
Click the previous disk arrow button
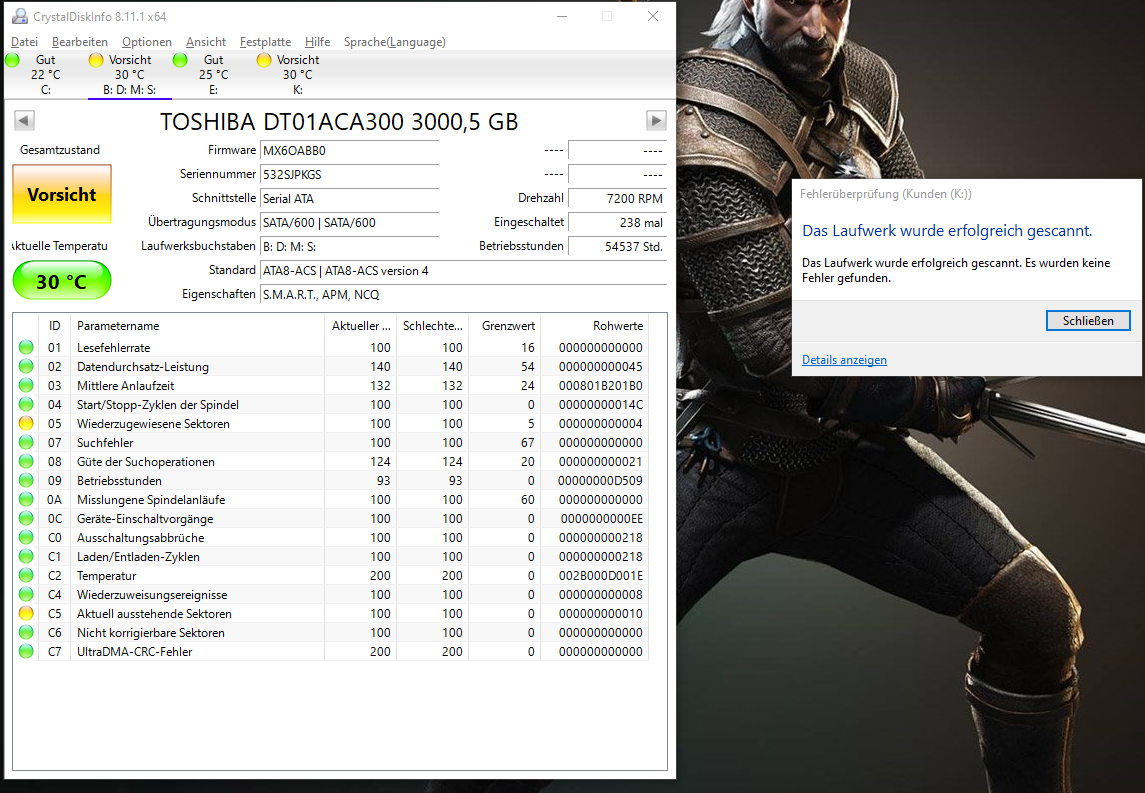24,120
